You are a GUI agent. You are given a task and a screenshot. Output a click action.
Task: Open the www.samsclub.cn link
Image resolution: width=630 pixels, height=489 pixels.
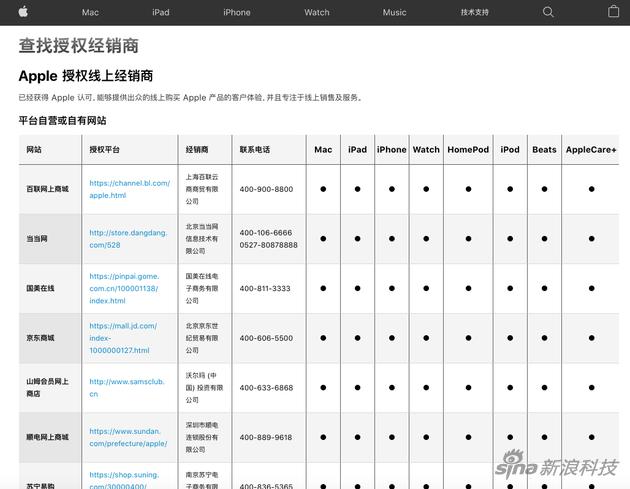127,387
